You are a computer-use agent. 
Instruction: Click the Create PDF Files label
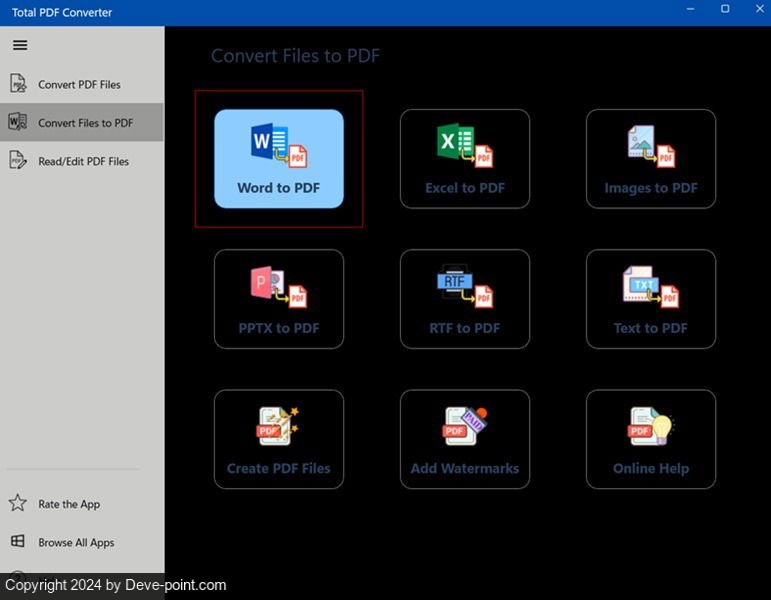(279, 468)
